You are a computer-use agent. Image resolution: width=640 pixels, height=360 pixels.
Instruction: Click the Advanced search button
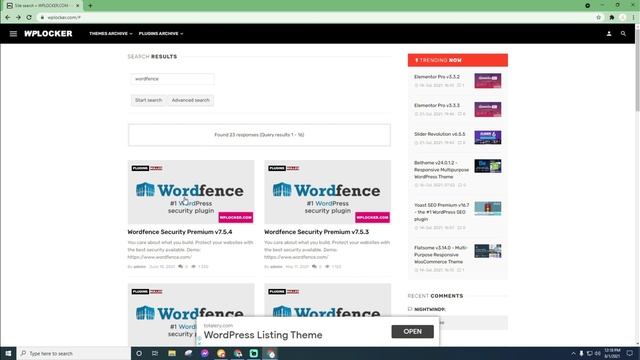(190, 100)
